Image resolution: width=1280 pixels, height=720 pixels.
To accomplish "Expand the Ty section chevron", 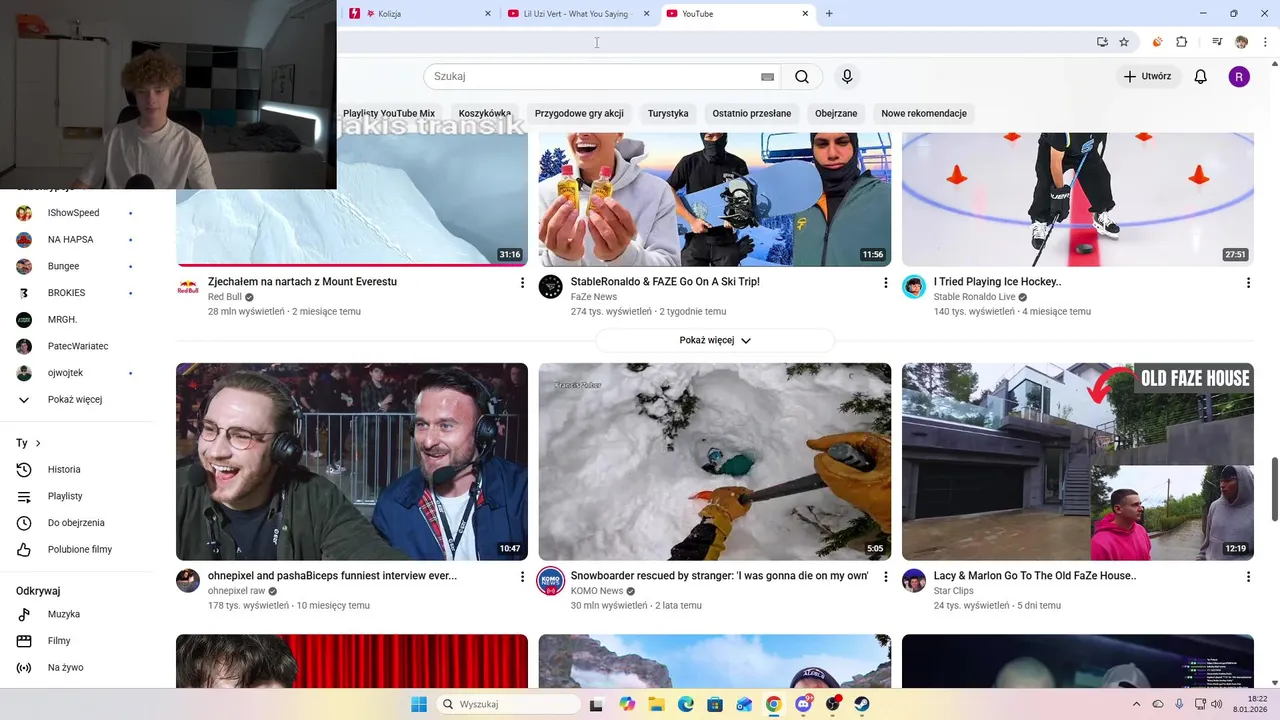I will (x=38, y=443).
